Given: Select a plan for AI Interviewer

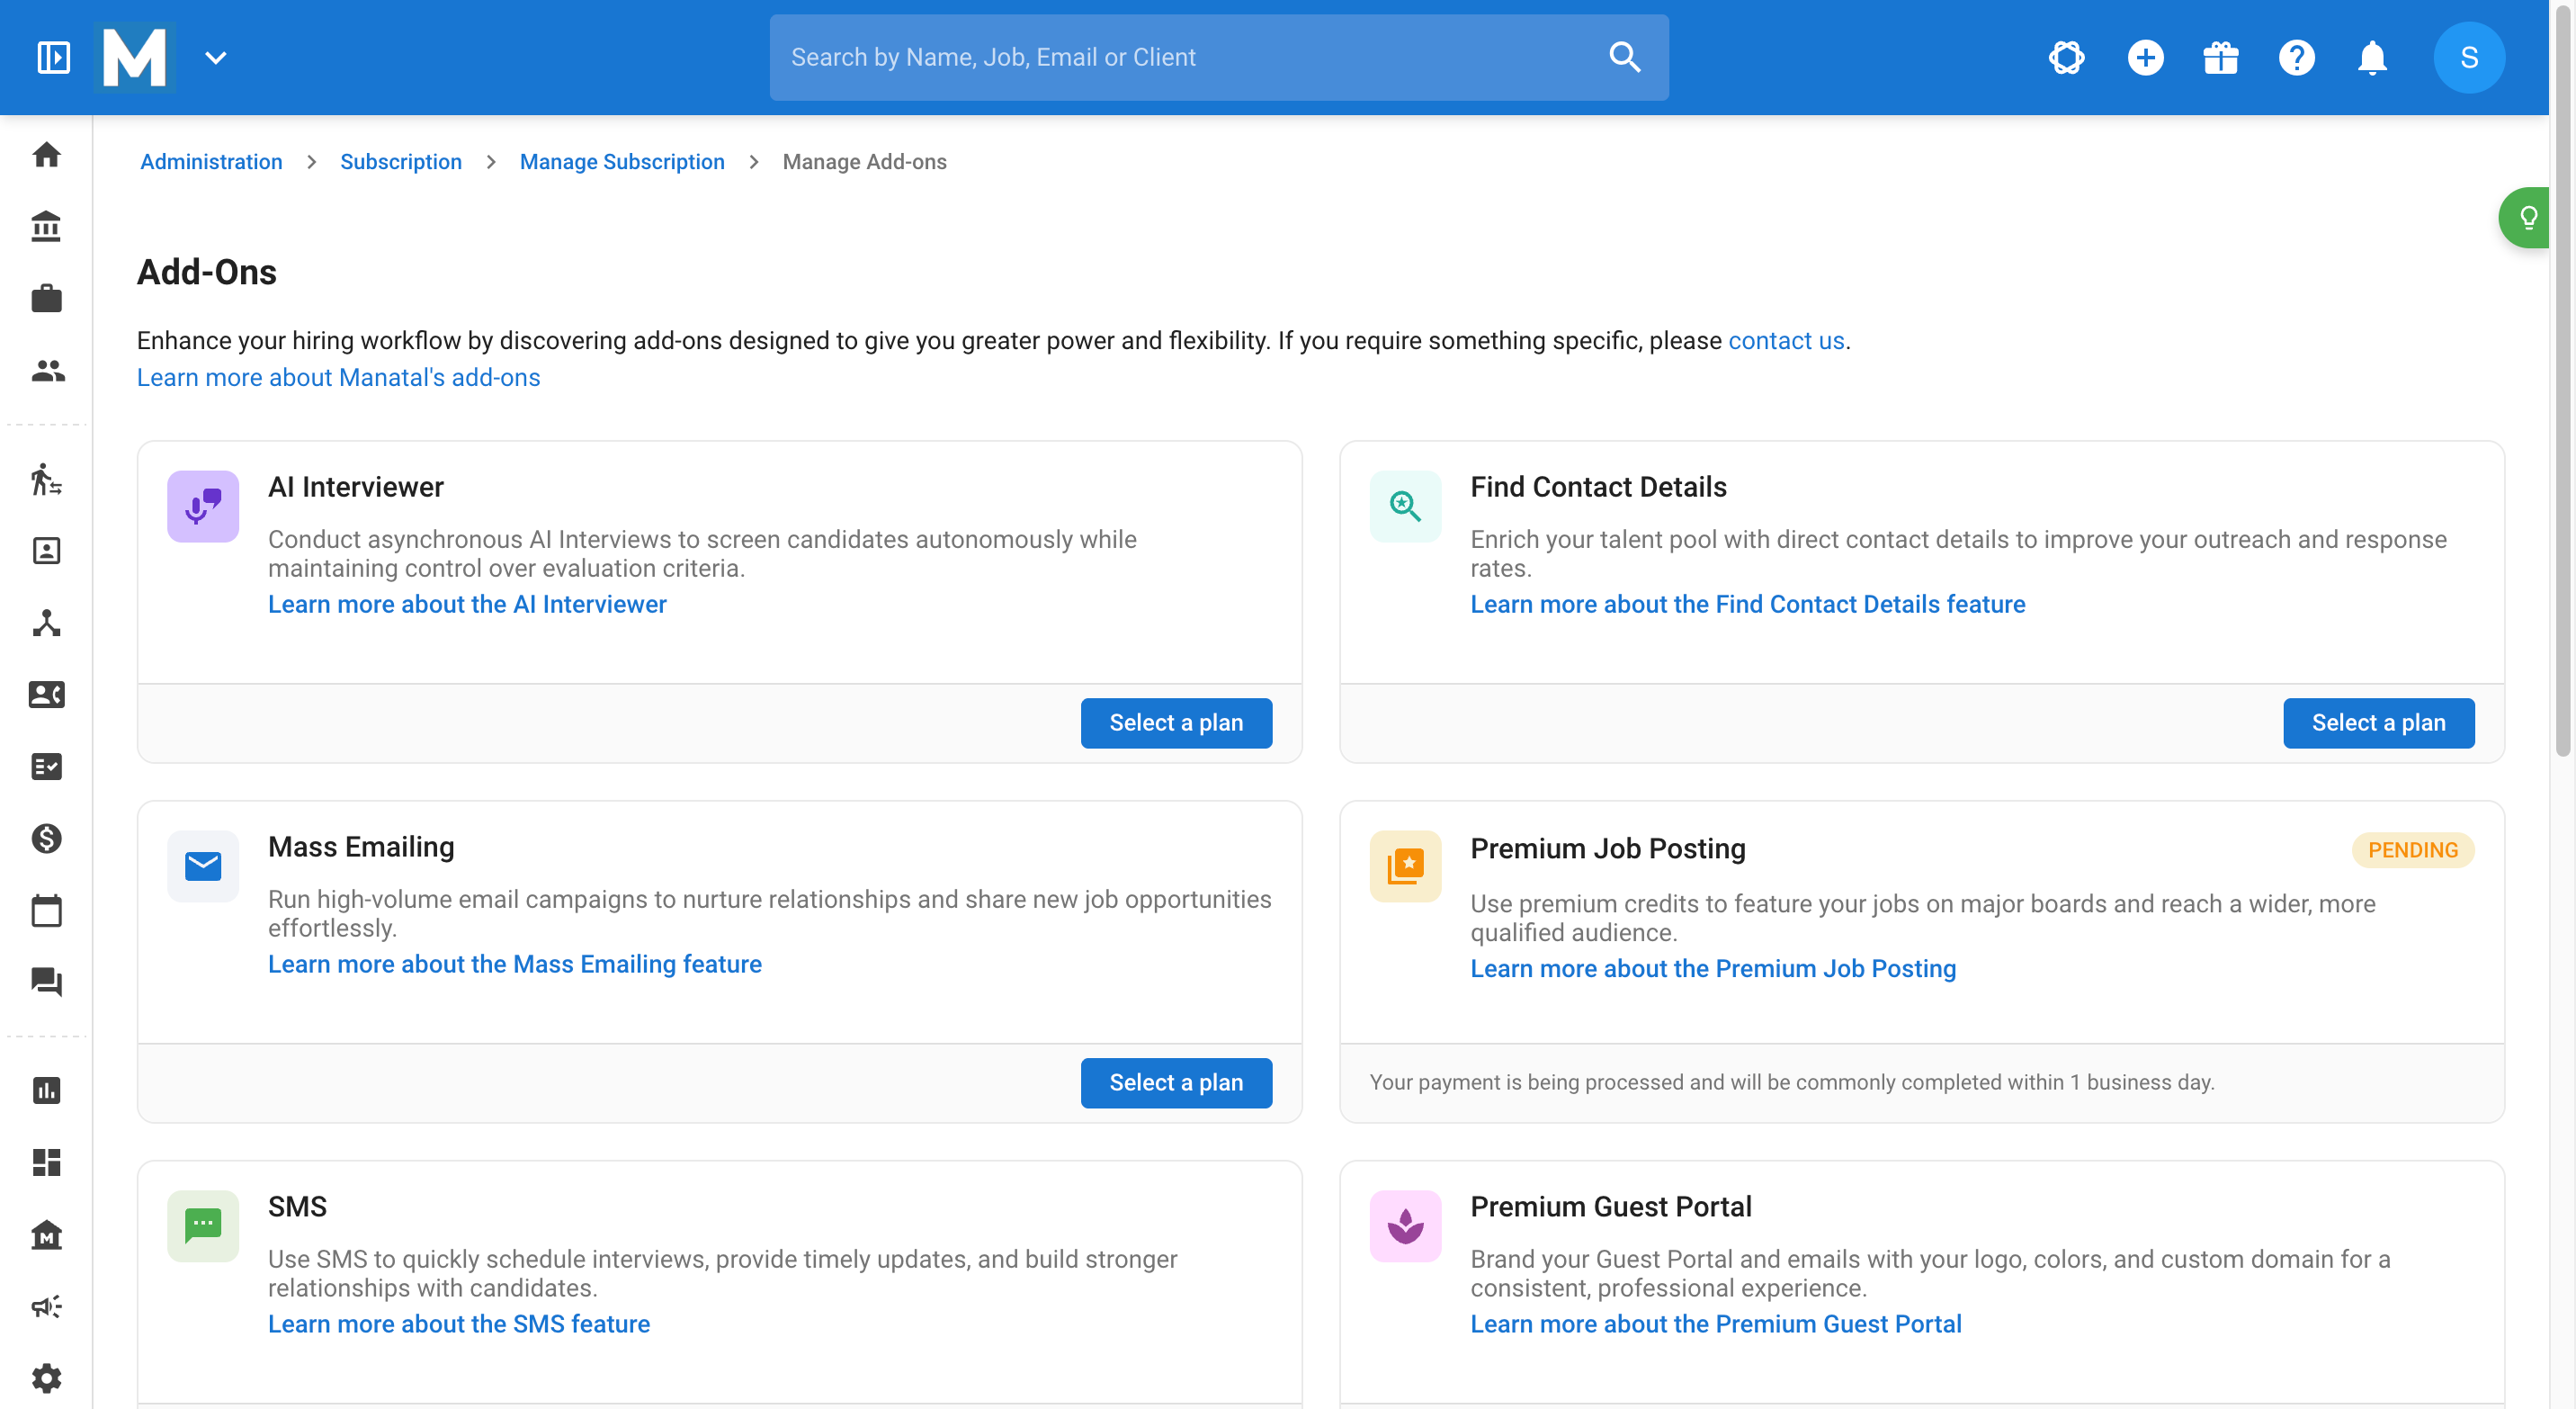Looking at the screenshot, I should click(x=1176, y=723).
